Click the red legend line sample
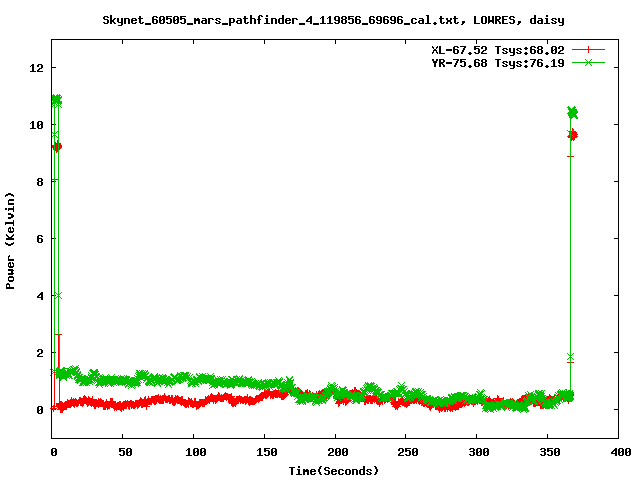640x480 pixels. point(588,50)
